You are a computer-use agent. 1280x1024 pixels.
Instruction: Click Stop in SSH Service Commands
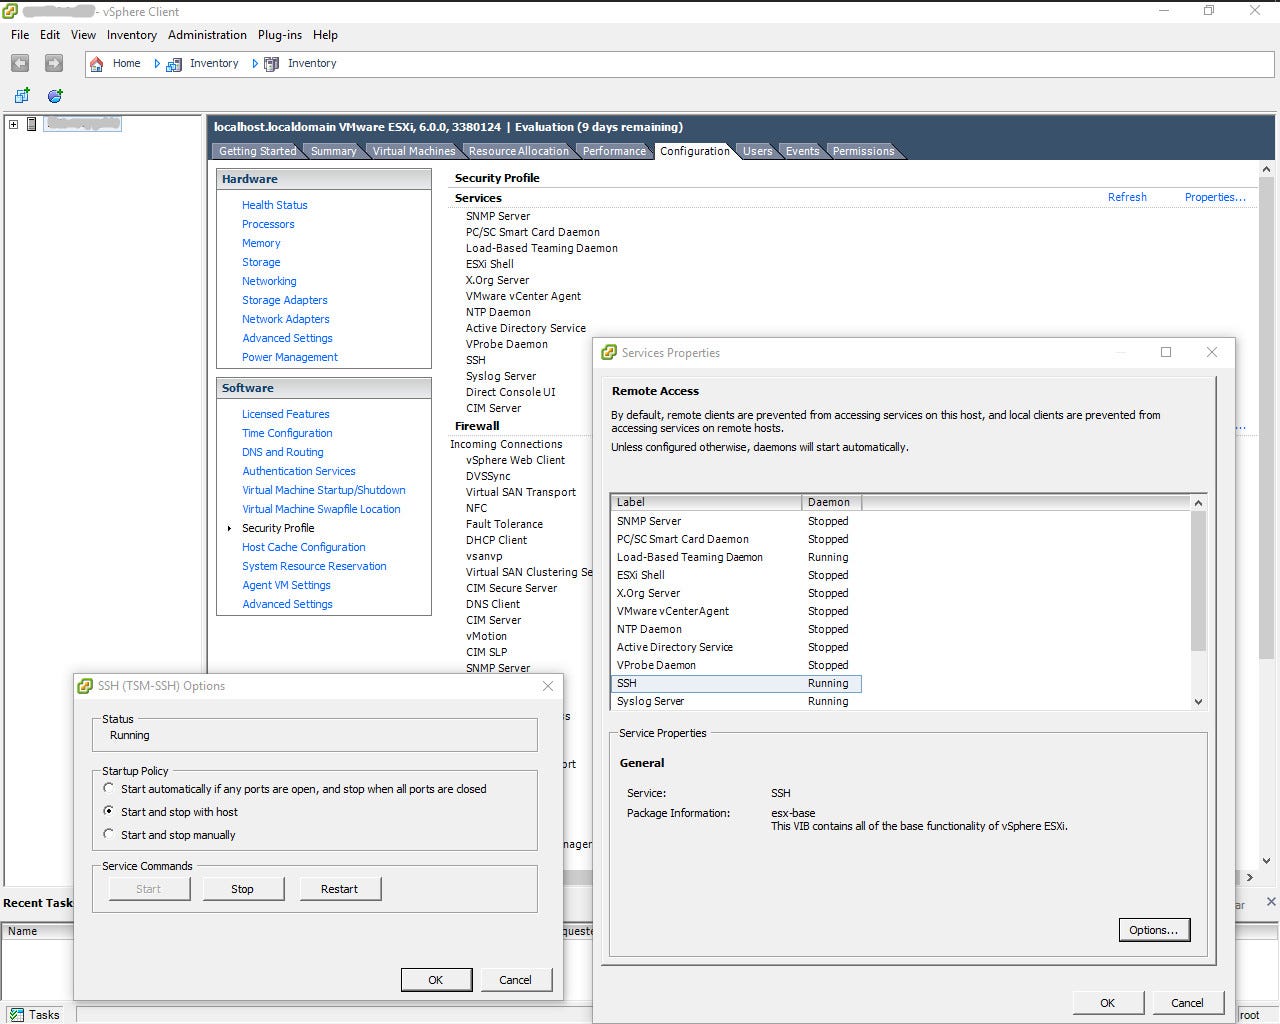point(243,888)
